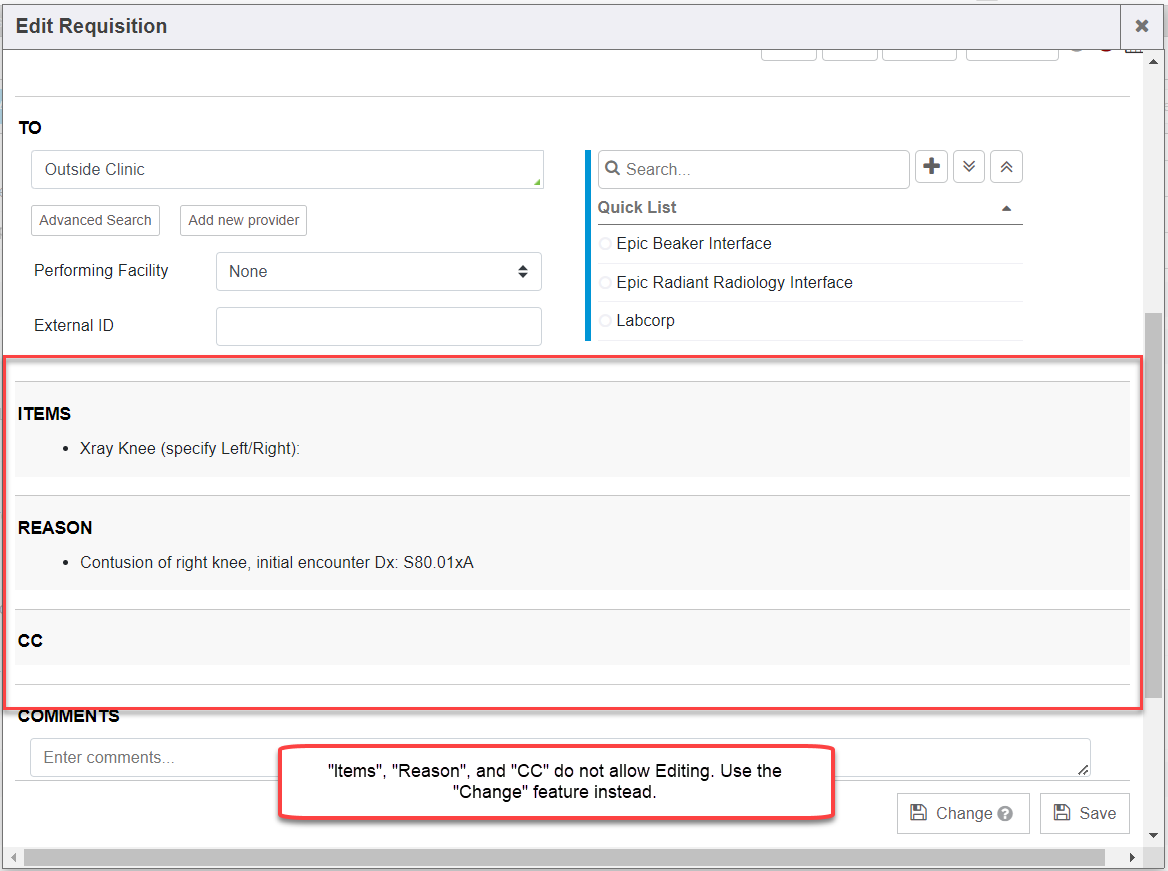Click the magnifier icon in Search box
1168x871 pixels.
click(613, 169)
